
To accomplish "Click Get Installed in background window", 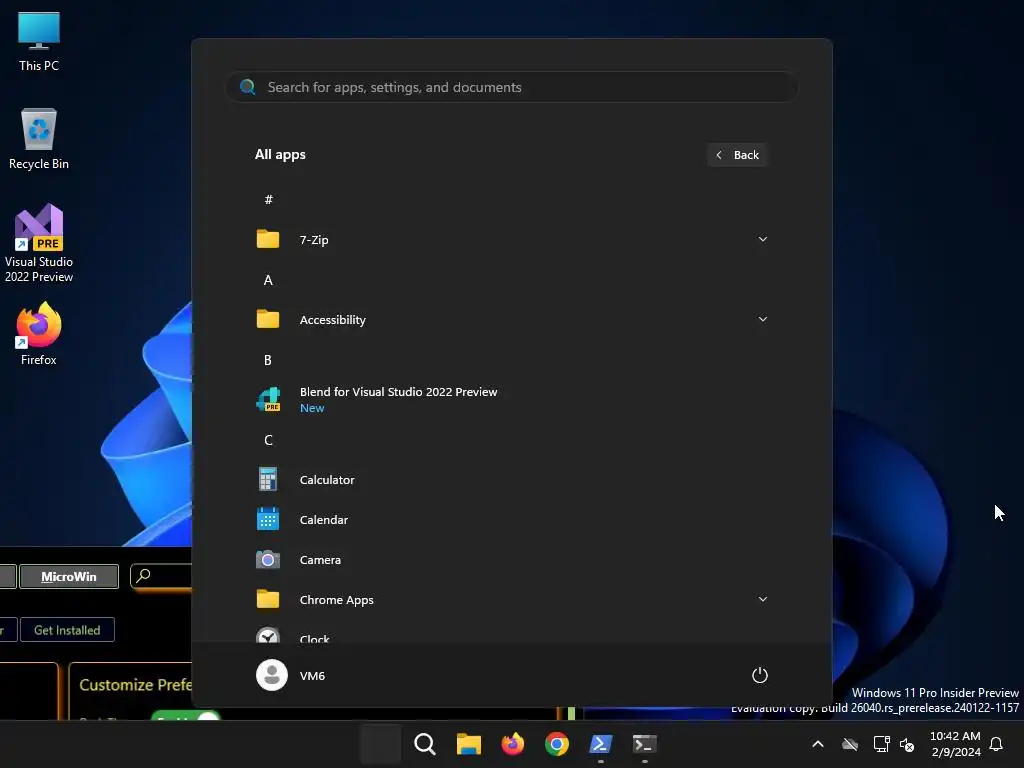I will (x=67, y=630).
